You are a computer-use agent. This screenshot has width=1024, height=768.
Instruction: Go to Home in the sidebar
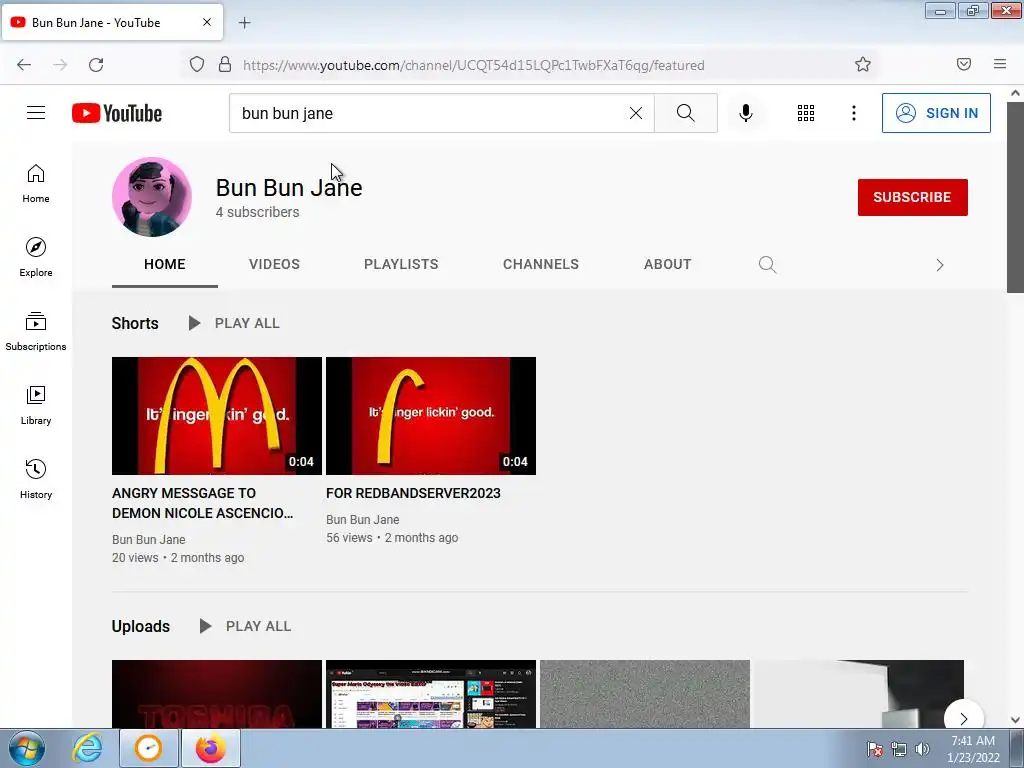(x=36, y=184)
